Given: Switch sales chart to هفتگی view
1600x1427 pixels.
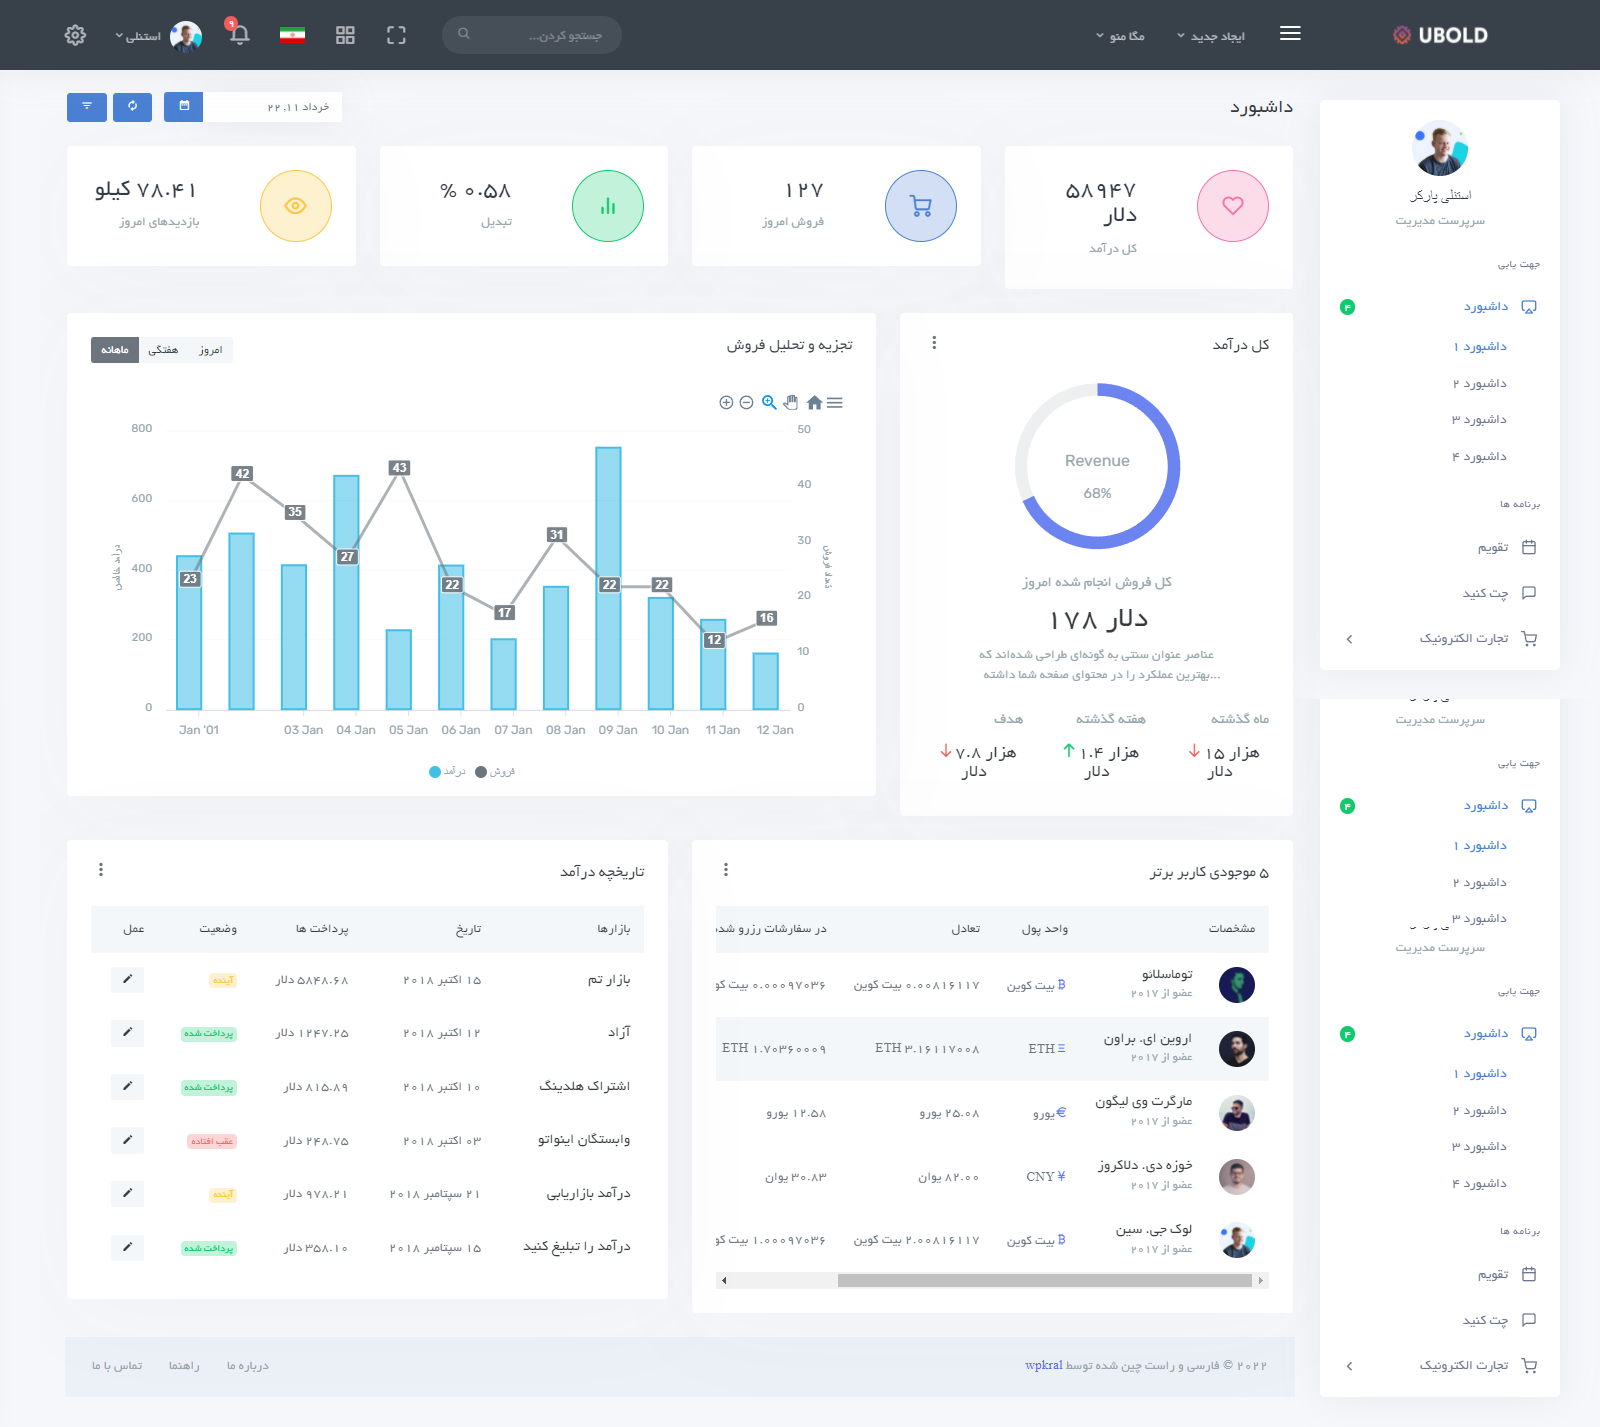Looking at the screenshot, I should 163,350.
